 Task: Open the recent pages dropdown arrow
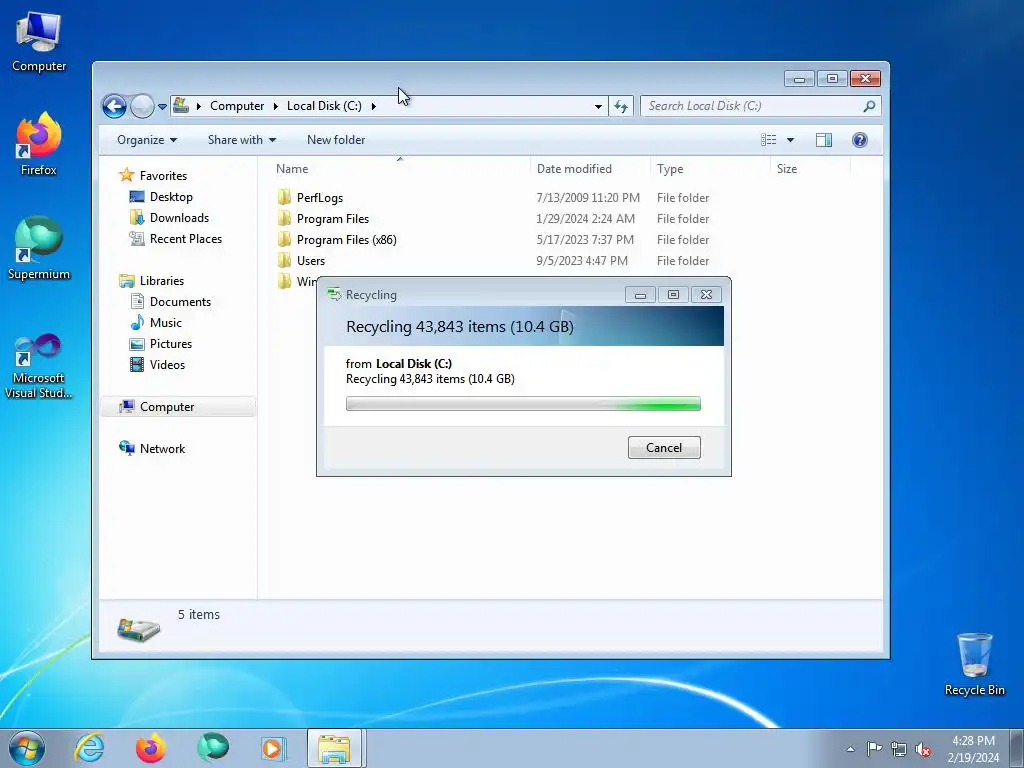[x=162, y=106]
